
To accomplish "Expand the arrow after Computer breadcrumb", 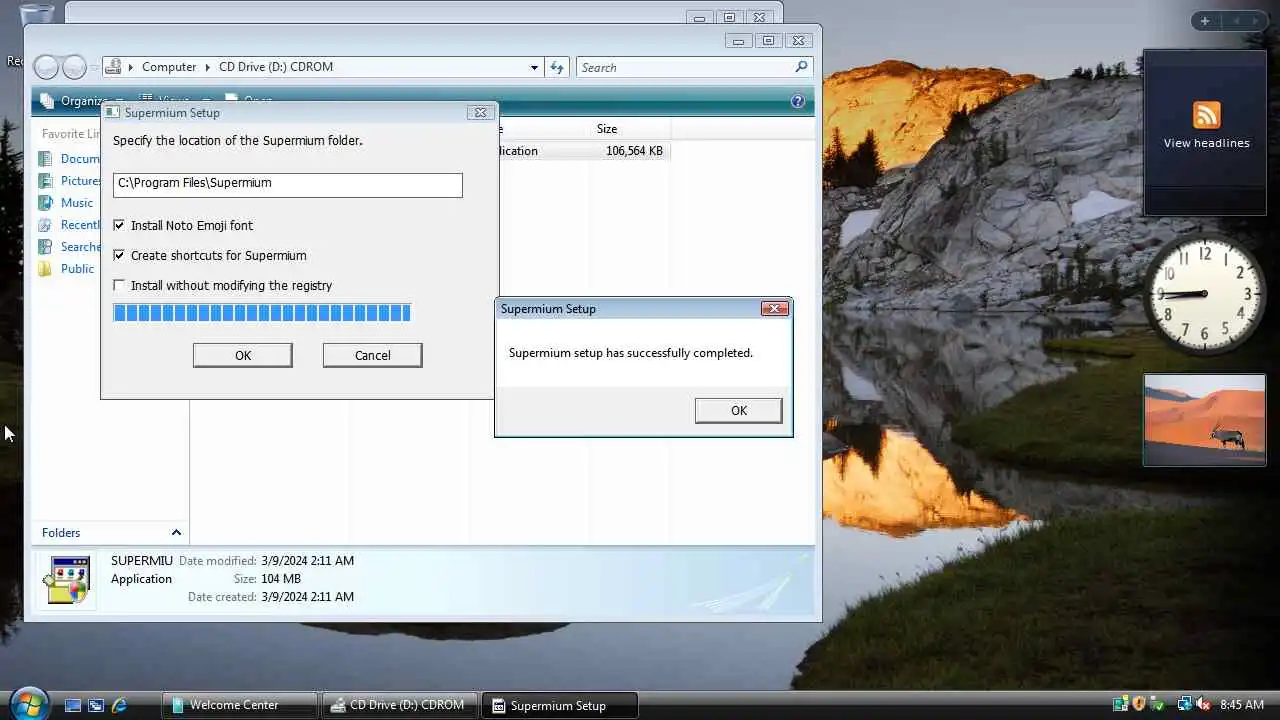I will pos(209,67).
